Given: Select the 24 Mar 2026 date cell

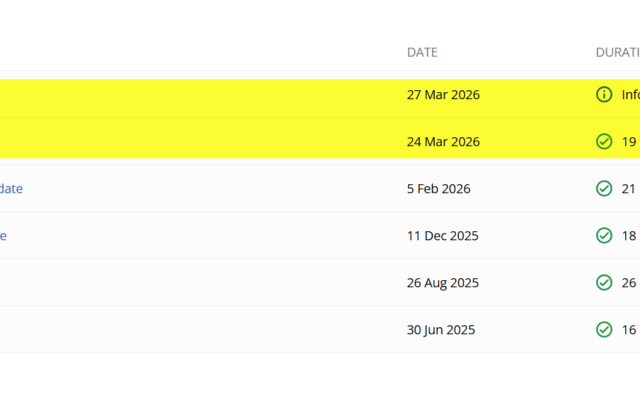Looking at the screenshot, I should pyautogui.click(x=443, y=141).
